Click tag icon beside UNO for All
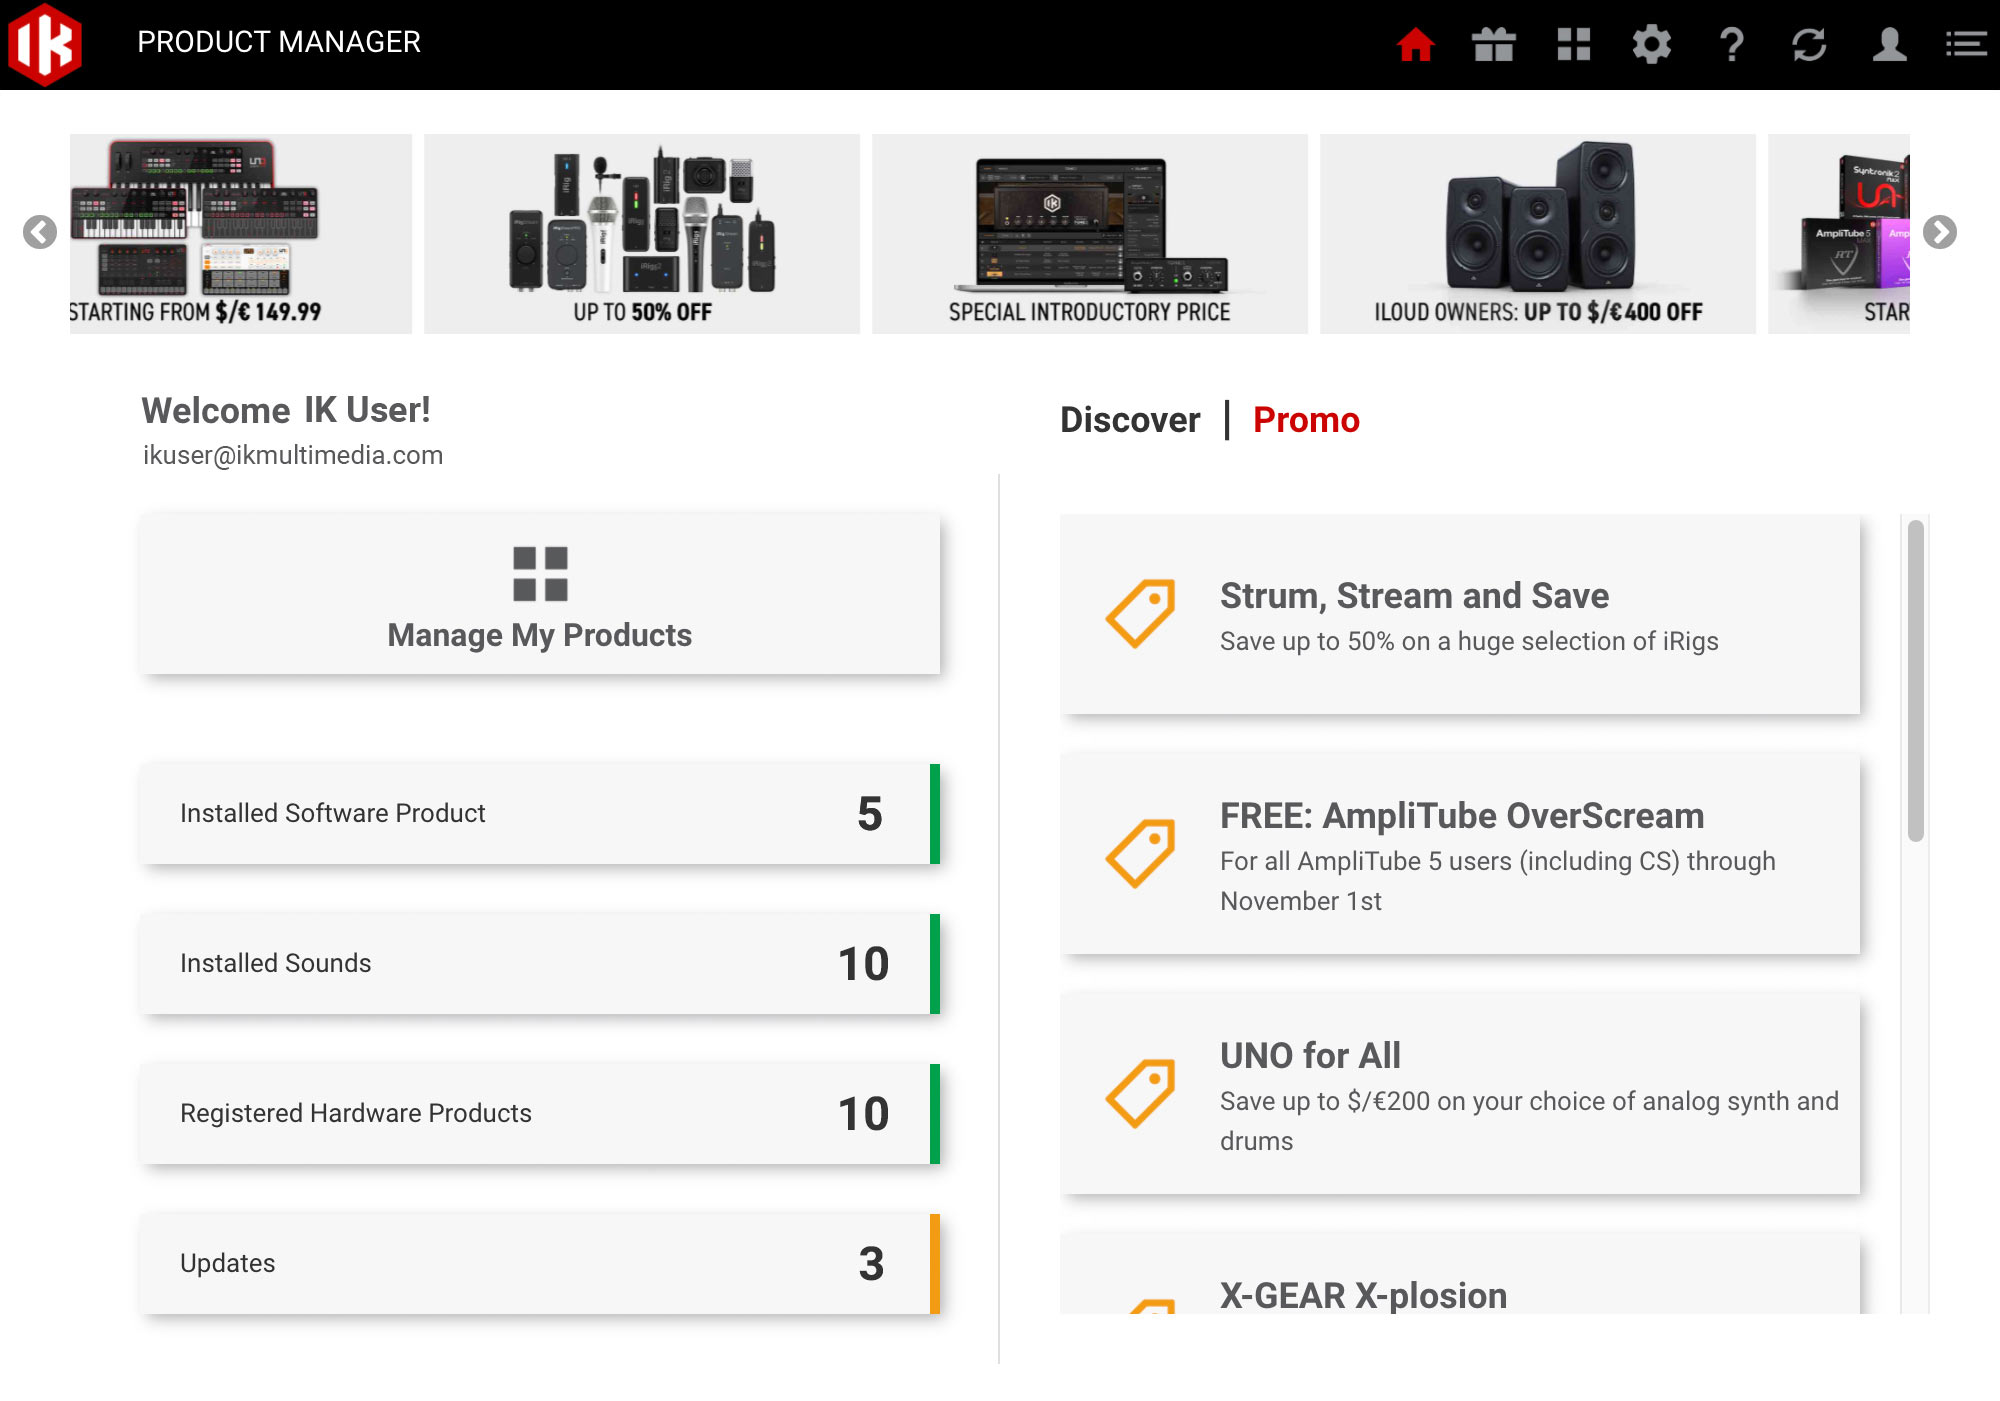This screenshot has height=1401, width=2000. coord(1140,1093)
